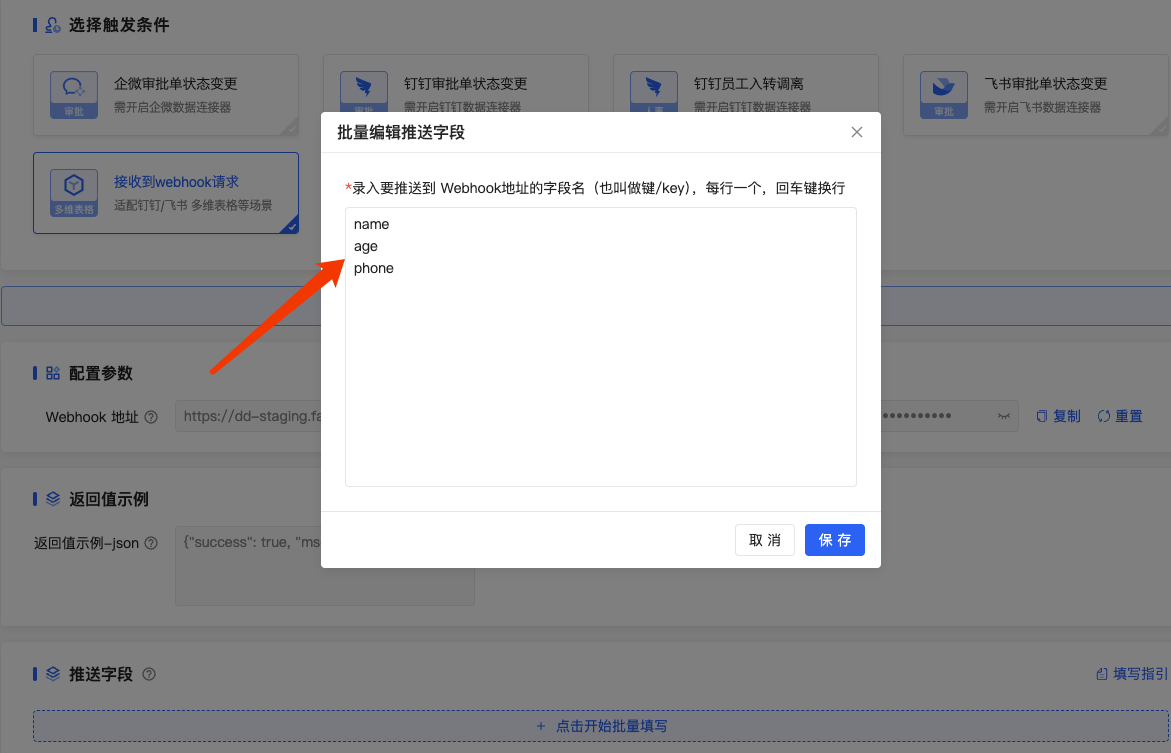Click the 多维表格 cube icon
The image size is (1171, 753).
pos(74,193)
